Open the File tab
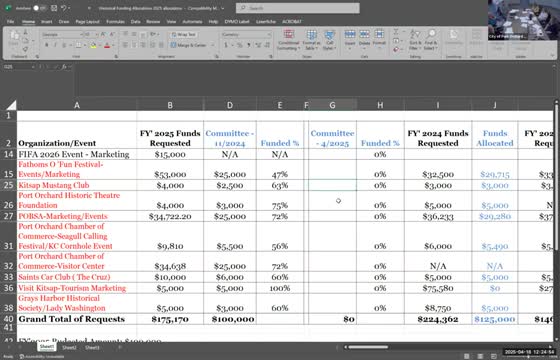The height and width of the screenshot is (360, 560). (x=10, y=21)
